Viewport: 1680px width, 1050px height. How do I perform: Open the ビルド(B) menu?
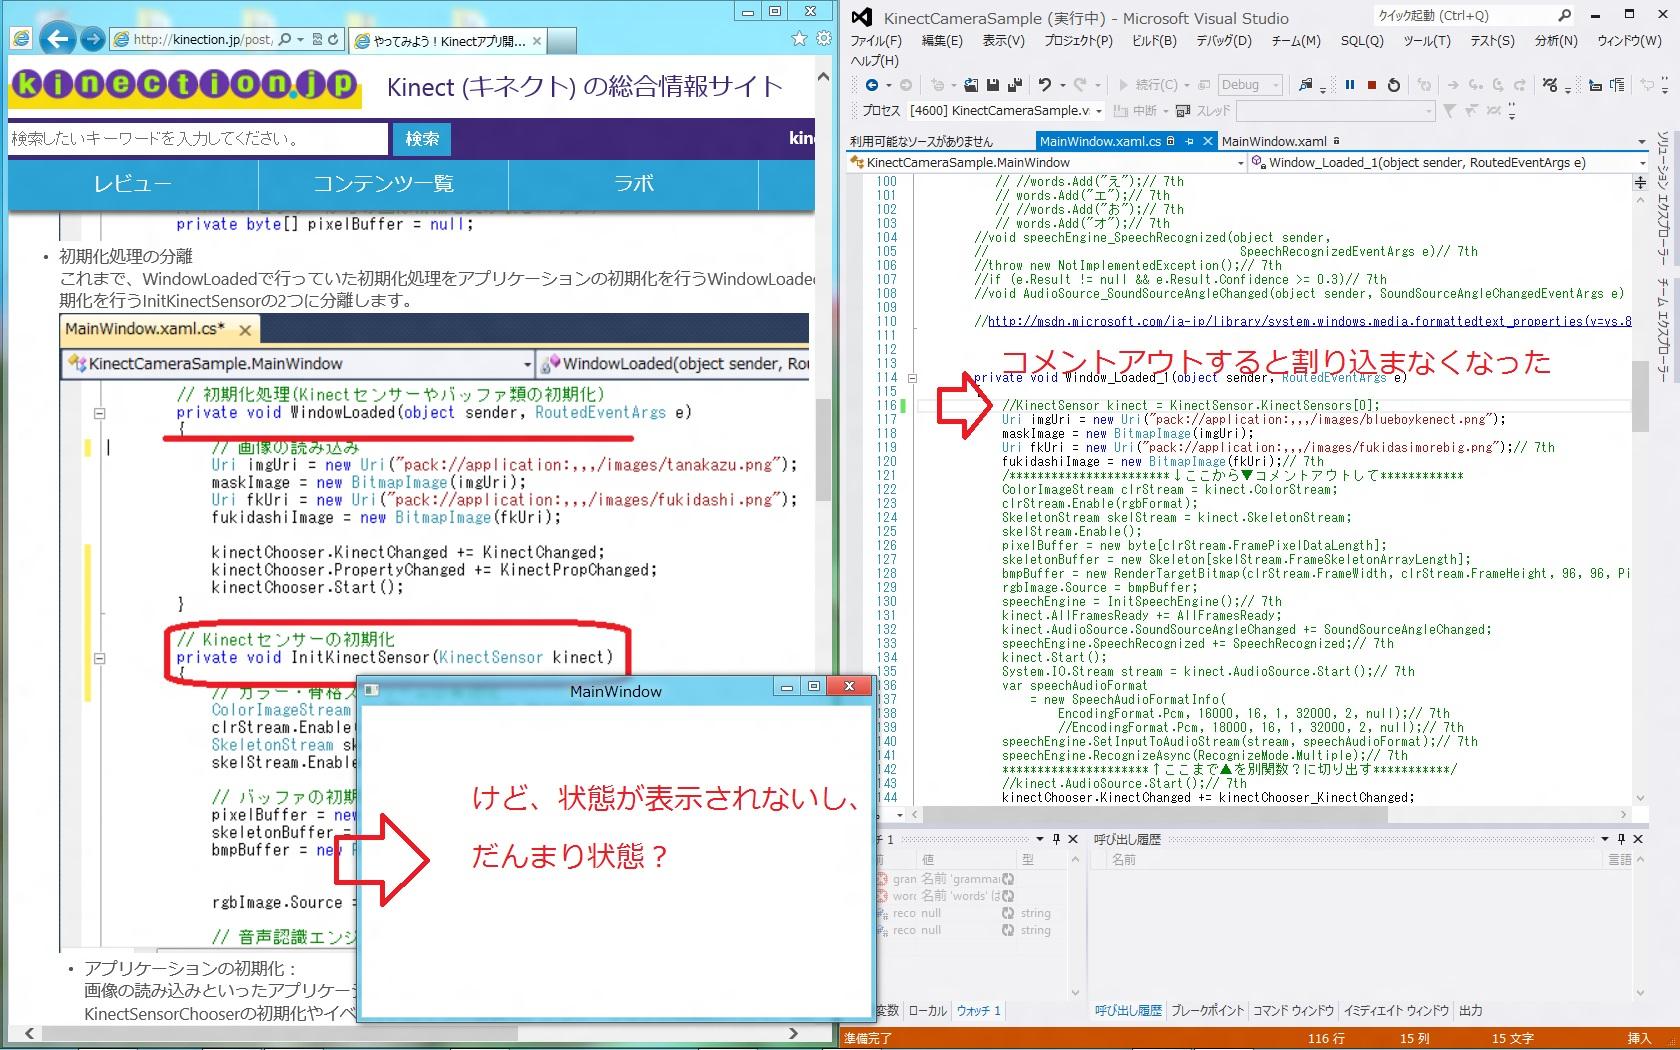[x=1154, y=41]
